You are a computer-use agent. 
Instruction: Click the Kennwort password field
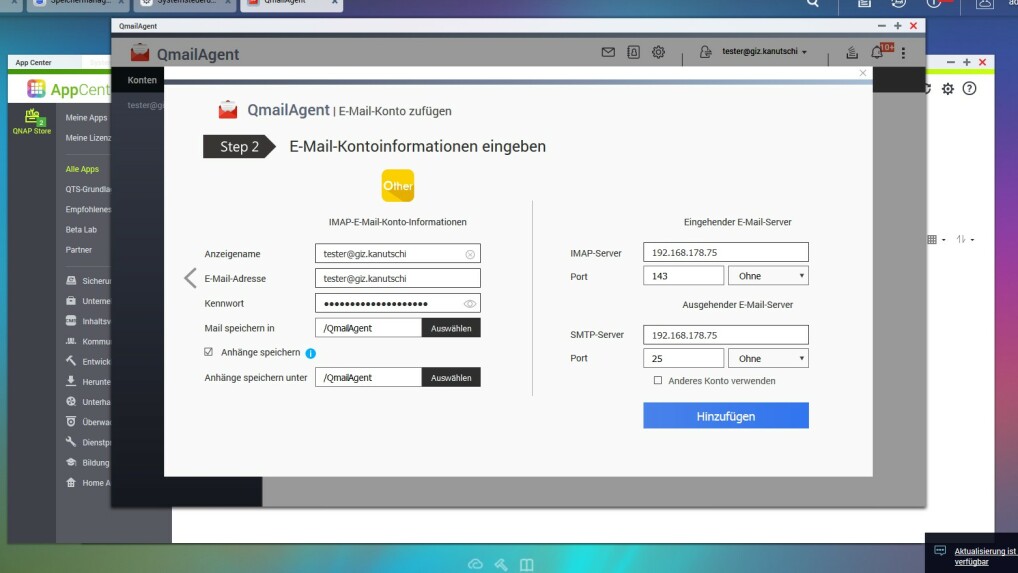(397, 303)
